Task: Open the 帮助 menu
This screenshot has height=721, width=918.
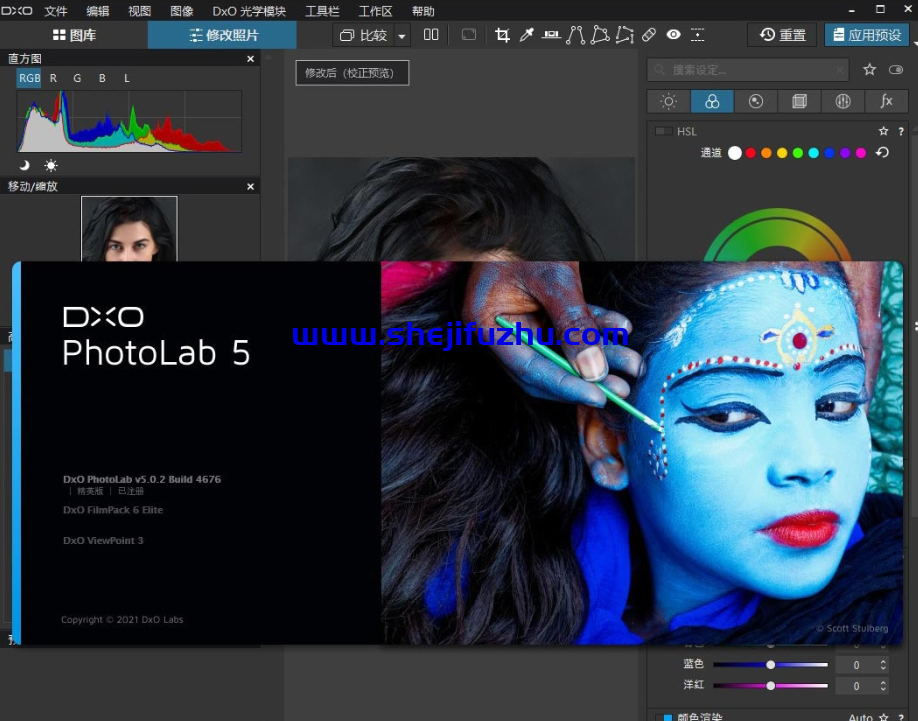Action: pos(423,11)
